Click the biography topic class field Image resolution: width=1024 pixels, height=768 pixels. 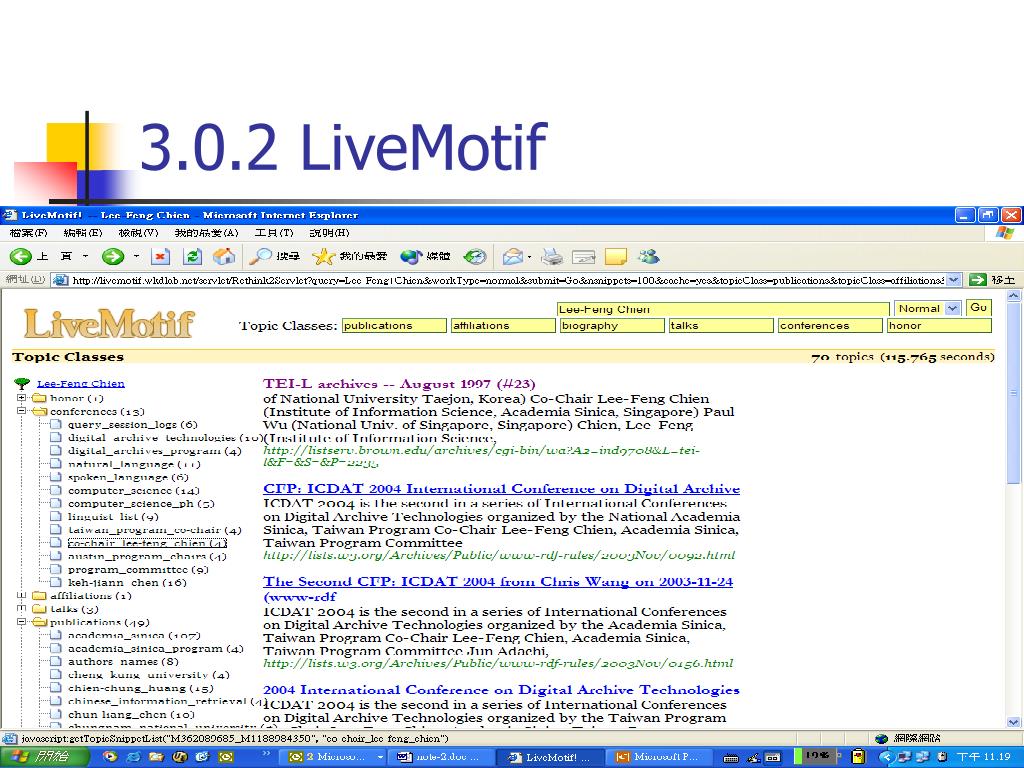(612, 325)
